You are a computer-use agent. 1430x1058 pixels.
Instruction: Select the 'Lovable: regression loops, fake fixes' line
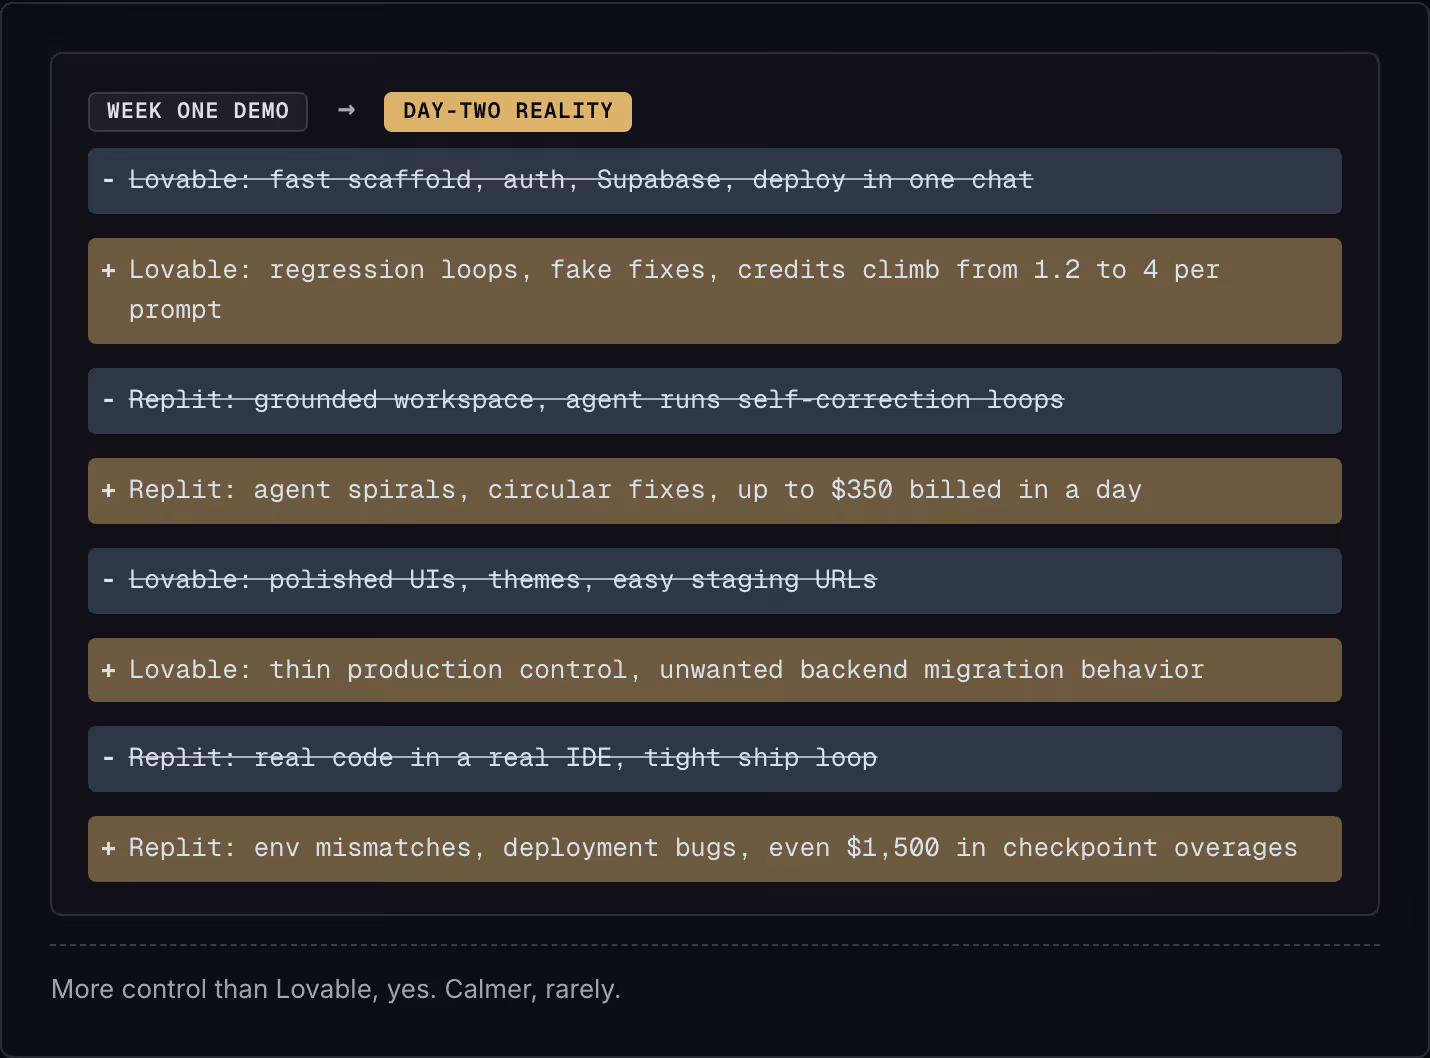click(715, 291)
